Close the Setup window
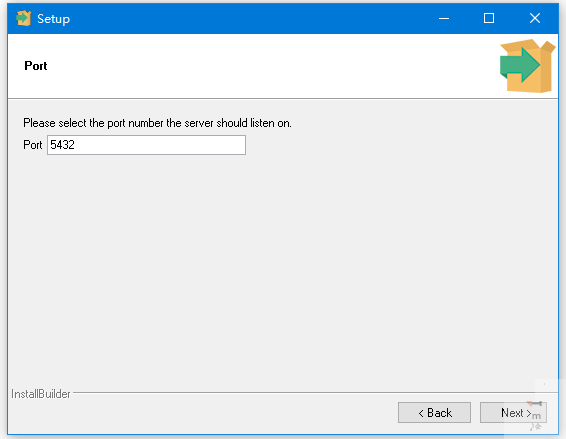 click(x=535, y=18)
